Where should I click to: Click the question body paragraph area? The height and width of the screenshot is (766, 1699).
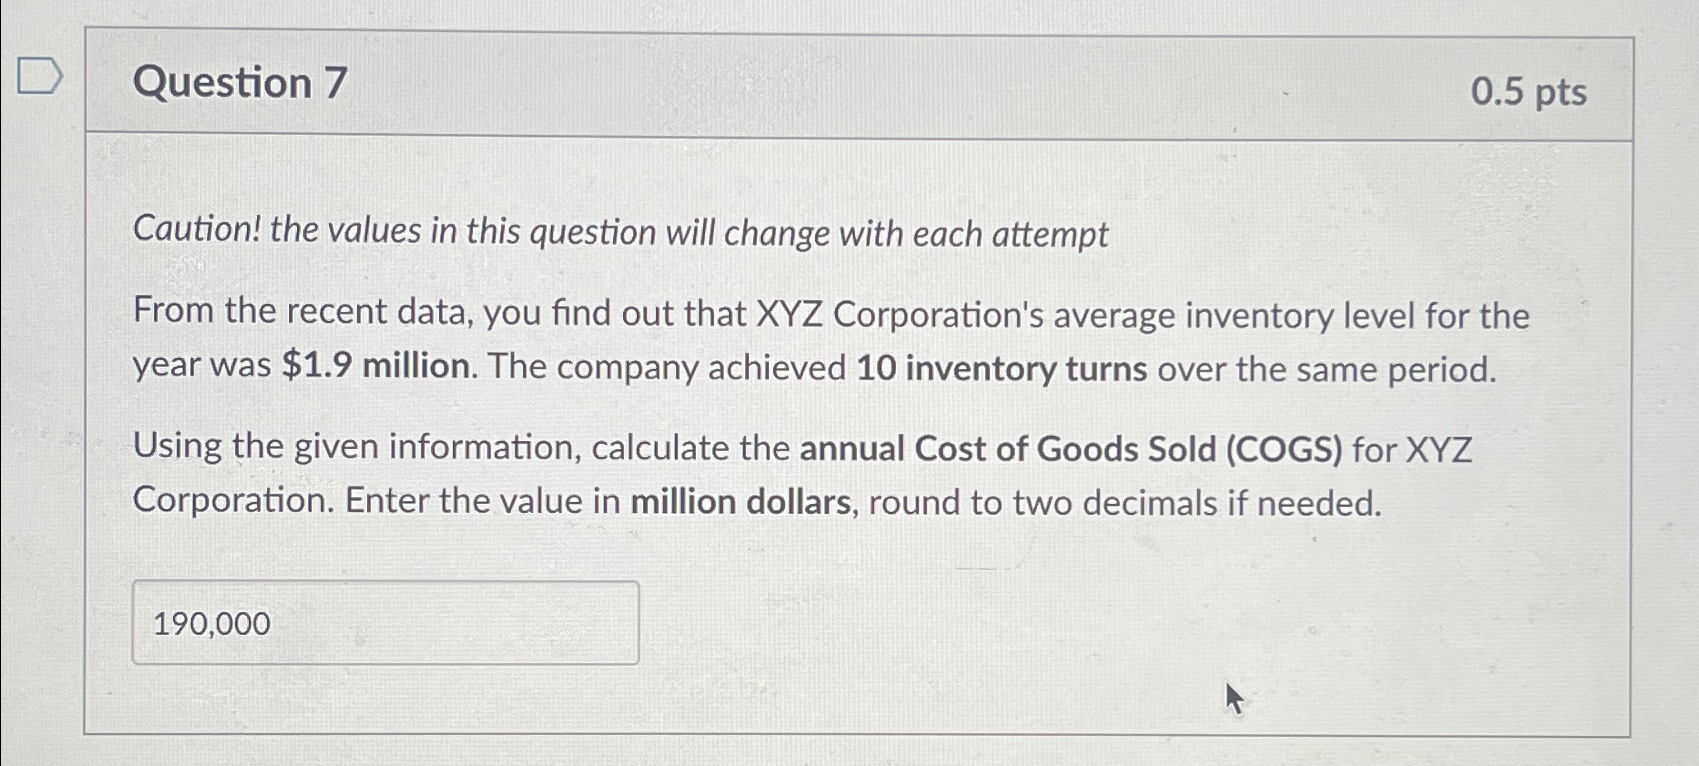tap(830, 340)
